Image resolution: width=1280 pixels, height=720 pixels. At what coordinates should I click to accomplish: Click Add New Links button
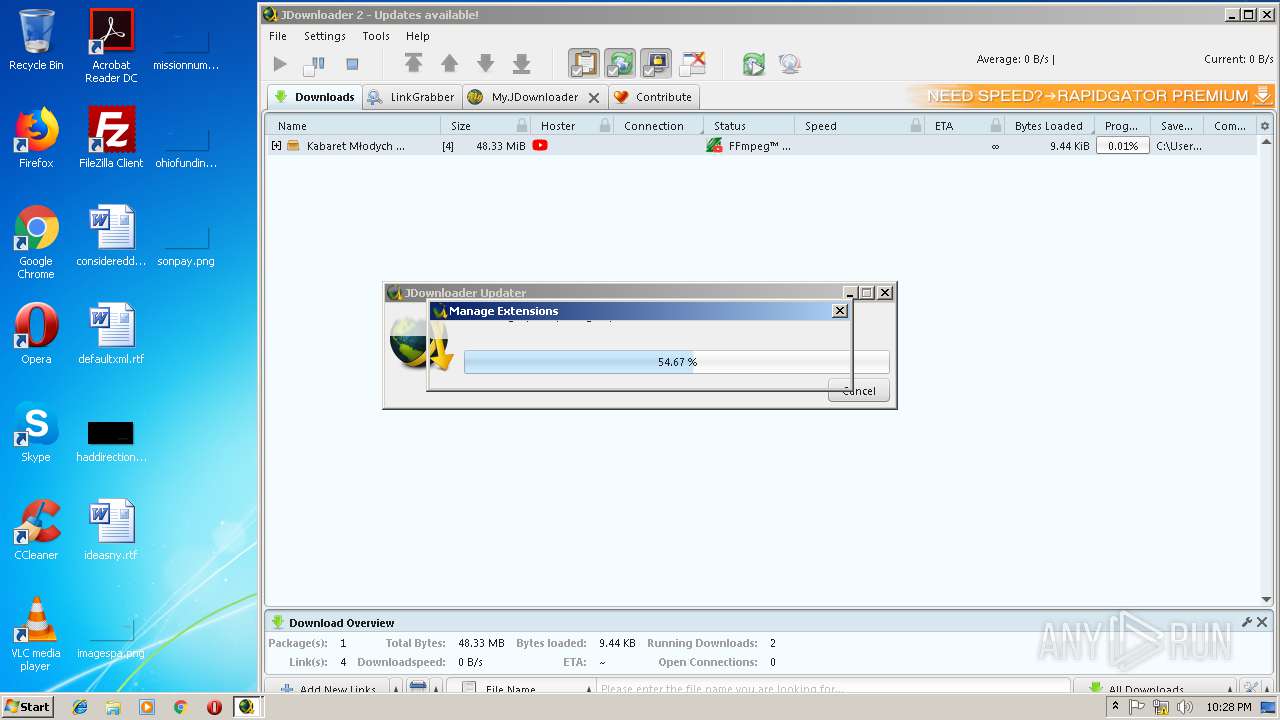click(328, 689)
